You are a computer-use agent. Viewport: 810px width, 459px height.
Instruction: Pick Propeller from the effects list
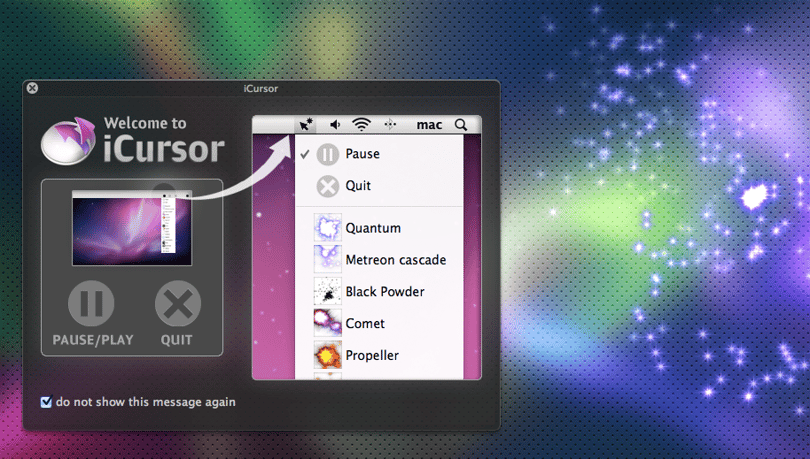[x=372, y=356]
